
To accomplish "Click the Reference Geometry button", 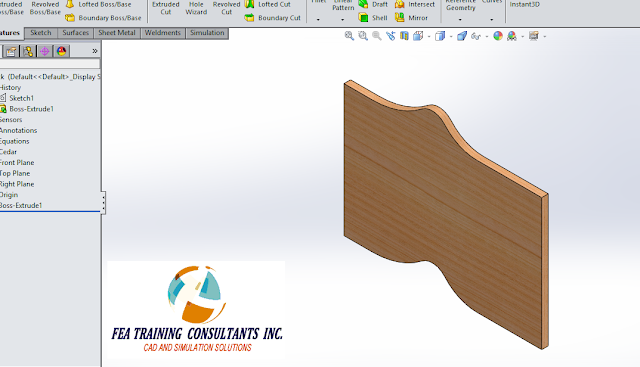I will [x=460, y=5].
